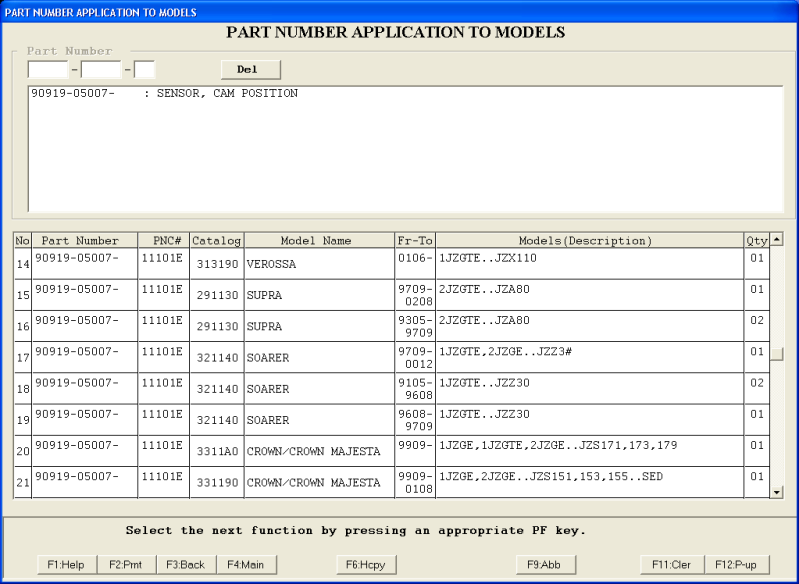Click the 0106- date cell in row 14

coord(415,264)
